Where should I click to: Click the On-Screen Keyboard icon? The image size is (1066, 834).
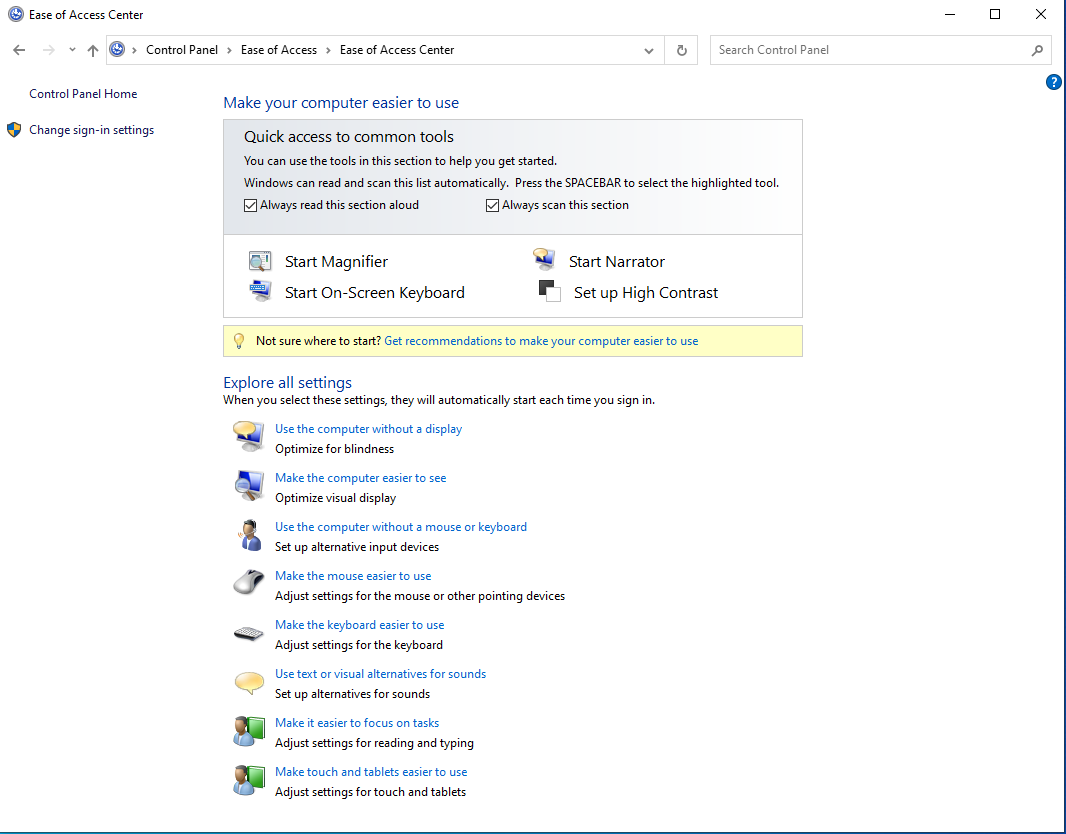260,291
